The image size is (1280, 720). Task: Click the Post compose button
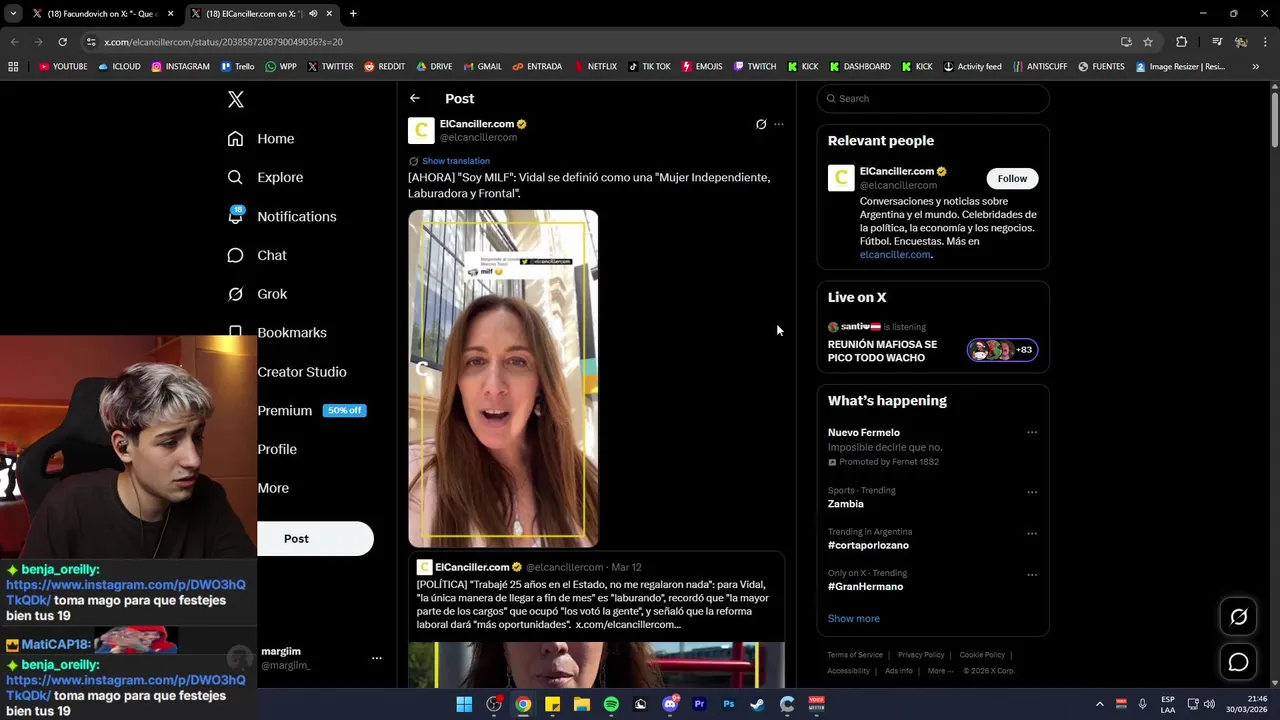315,538
